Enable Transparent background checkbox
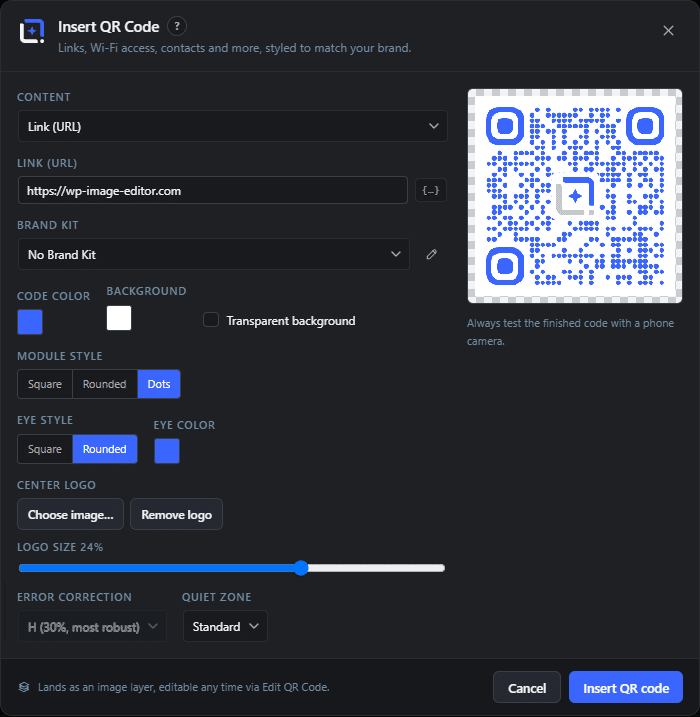 point(211,320)
